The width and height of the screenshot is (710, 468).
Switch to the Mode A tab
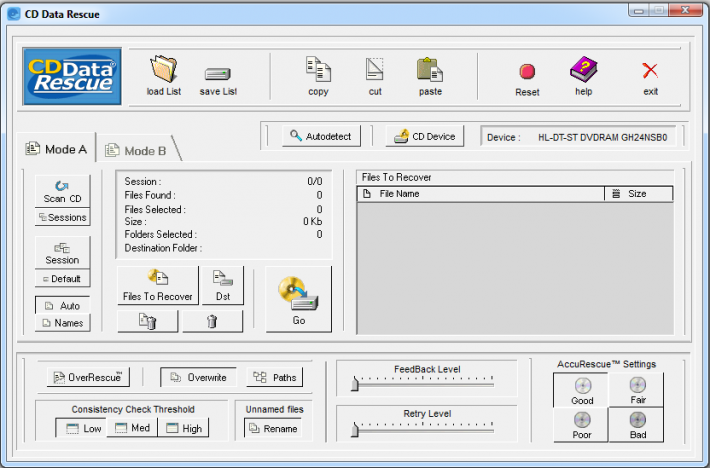tap(57, 149)
